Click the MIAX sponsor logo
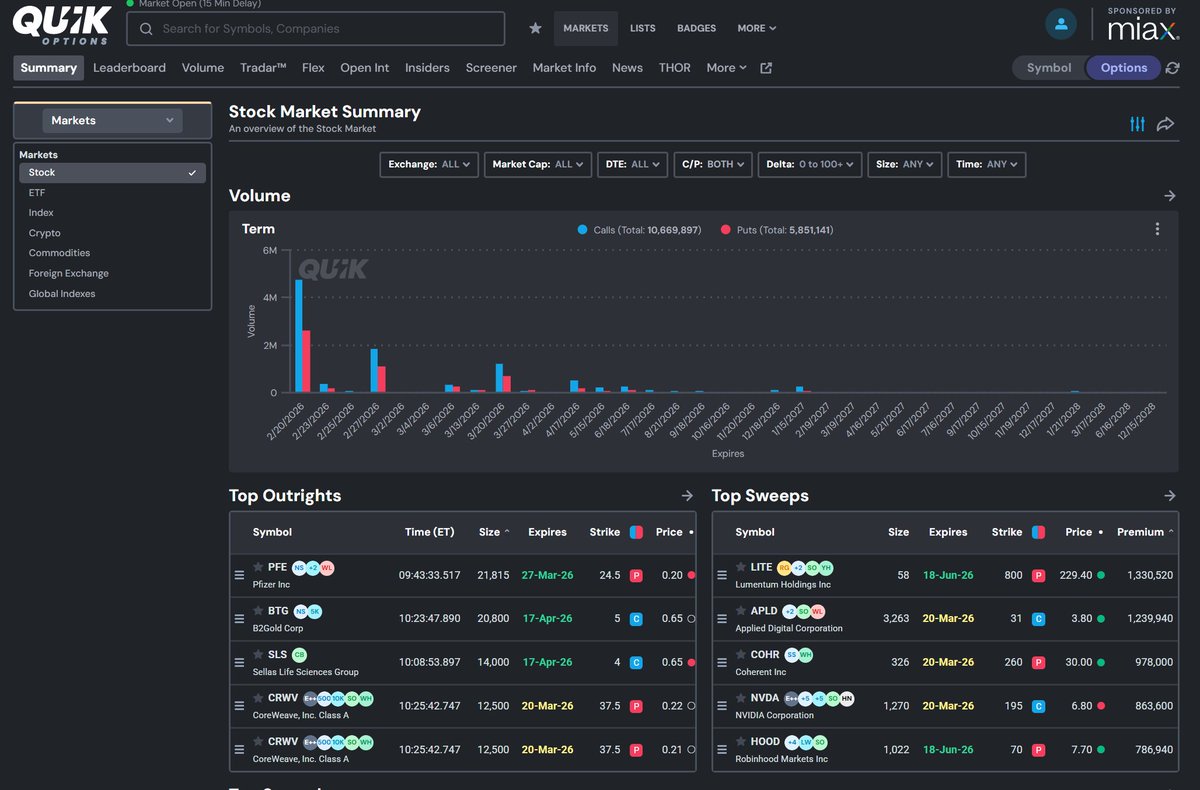 (1143, 26)
